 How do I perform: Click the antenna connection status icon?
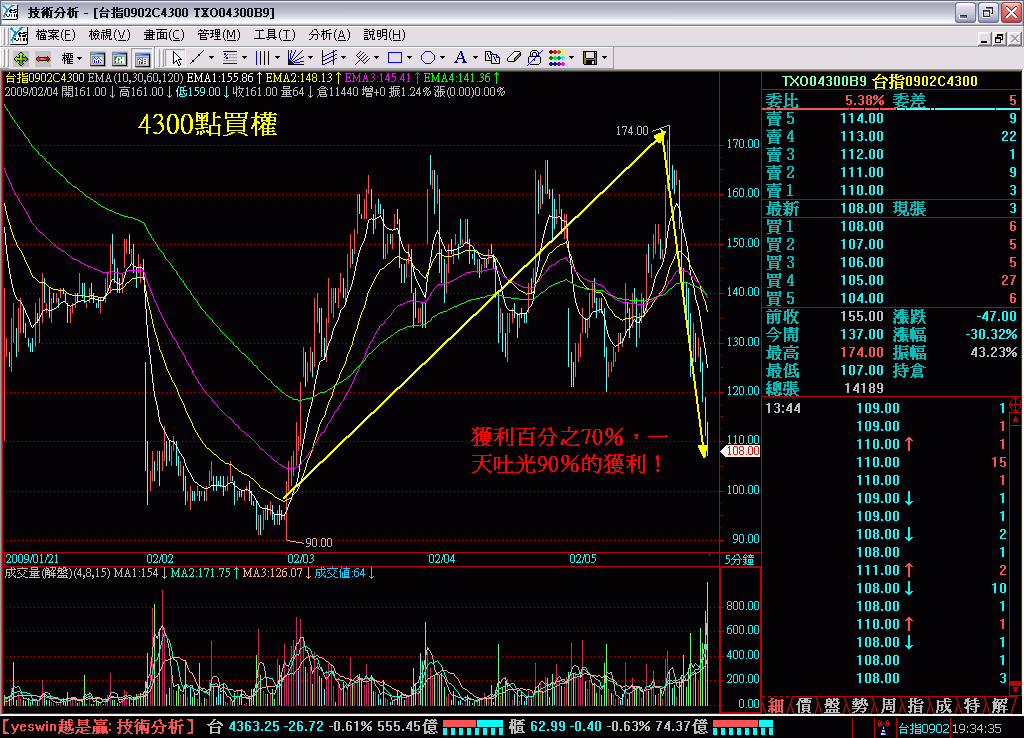pyautogui.click(x=884, y=728)
